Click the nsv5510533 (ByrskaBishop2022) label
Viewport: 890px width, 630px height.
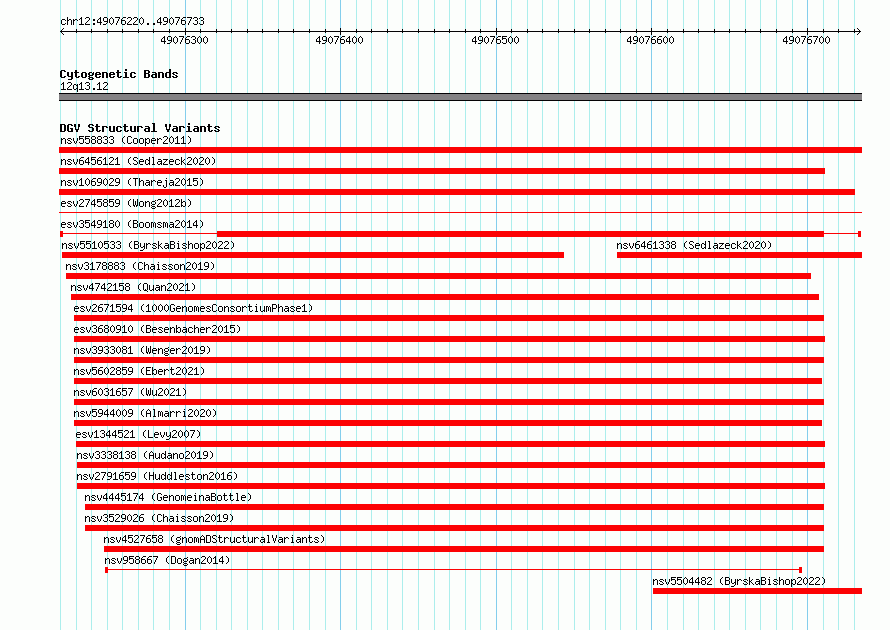pyautogui.click(x=148, y=245)
